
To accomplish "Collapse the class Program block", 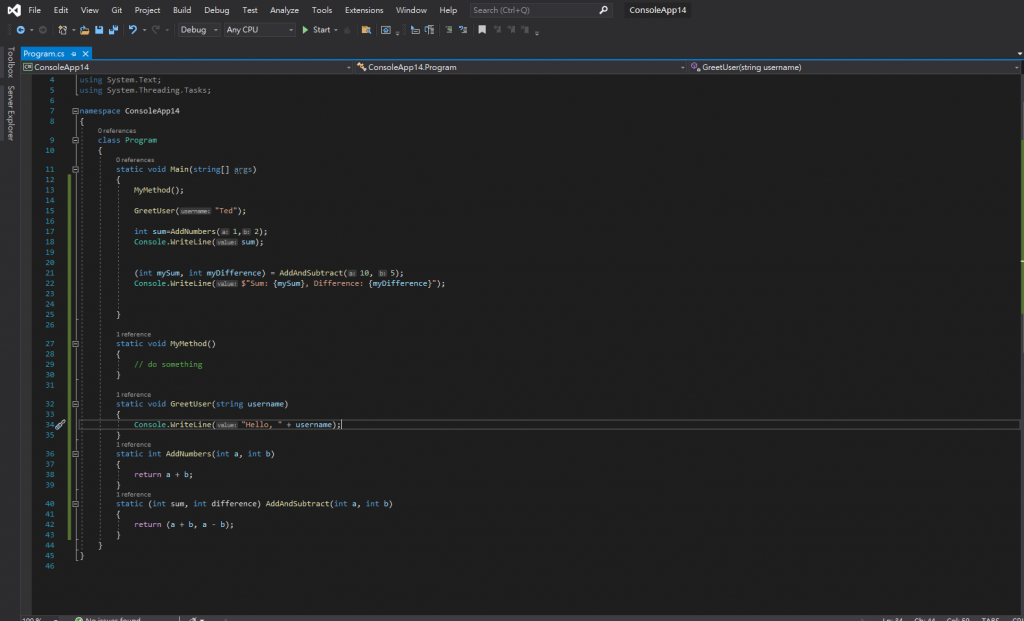I will tap(75, 140).
